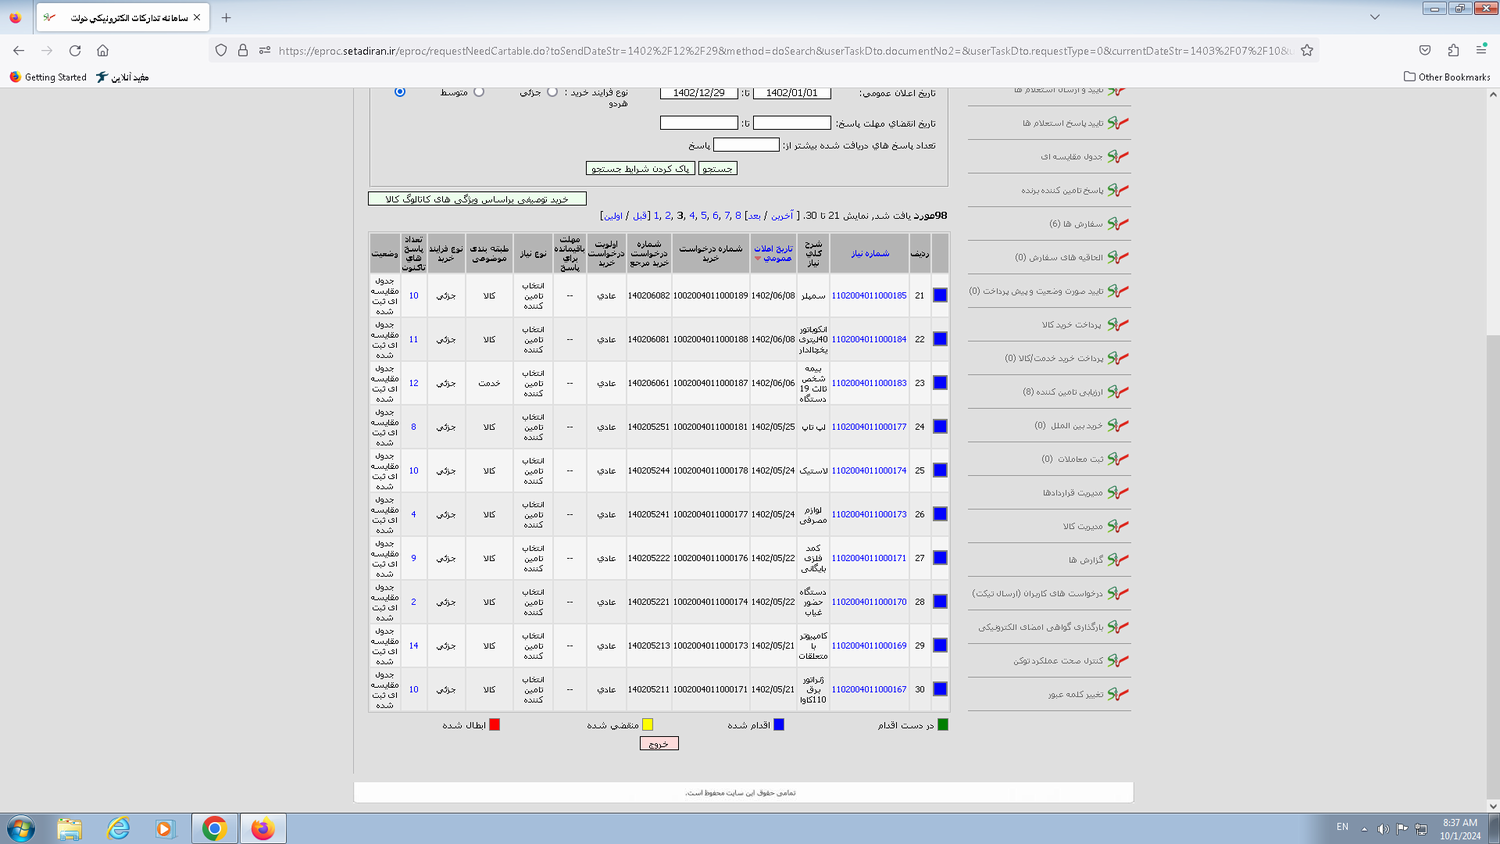Open پرداخت خرید خدمت/کالا sidebar icon
The image size is (1500, 844).
pyautogui.click(x=1118, y=358)
